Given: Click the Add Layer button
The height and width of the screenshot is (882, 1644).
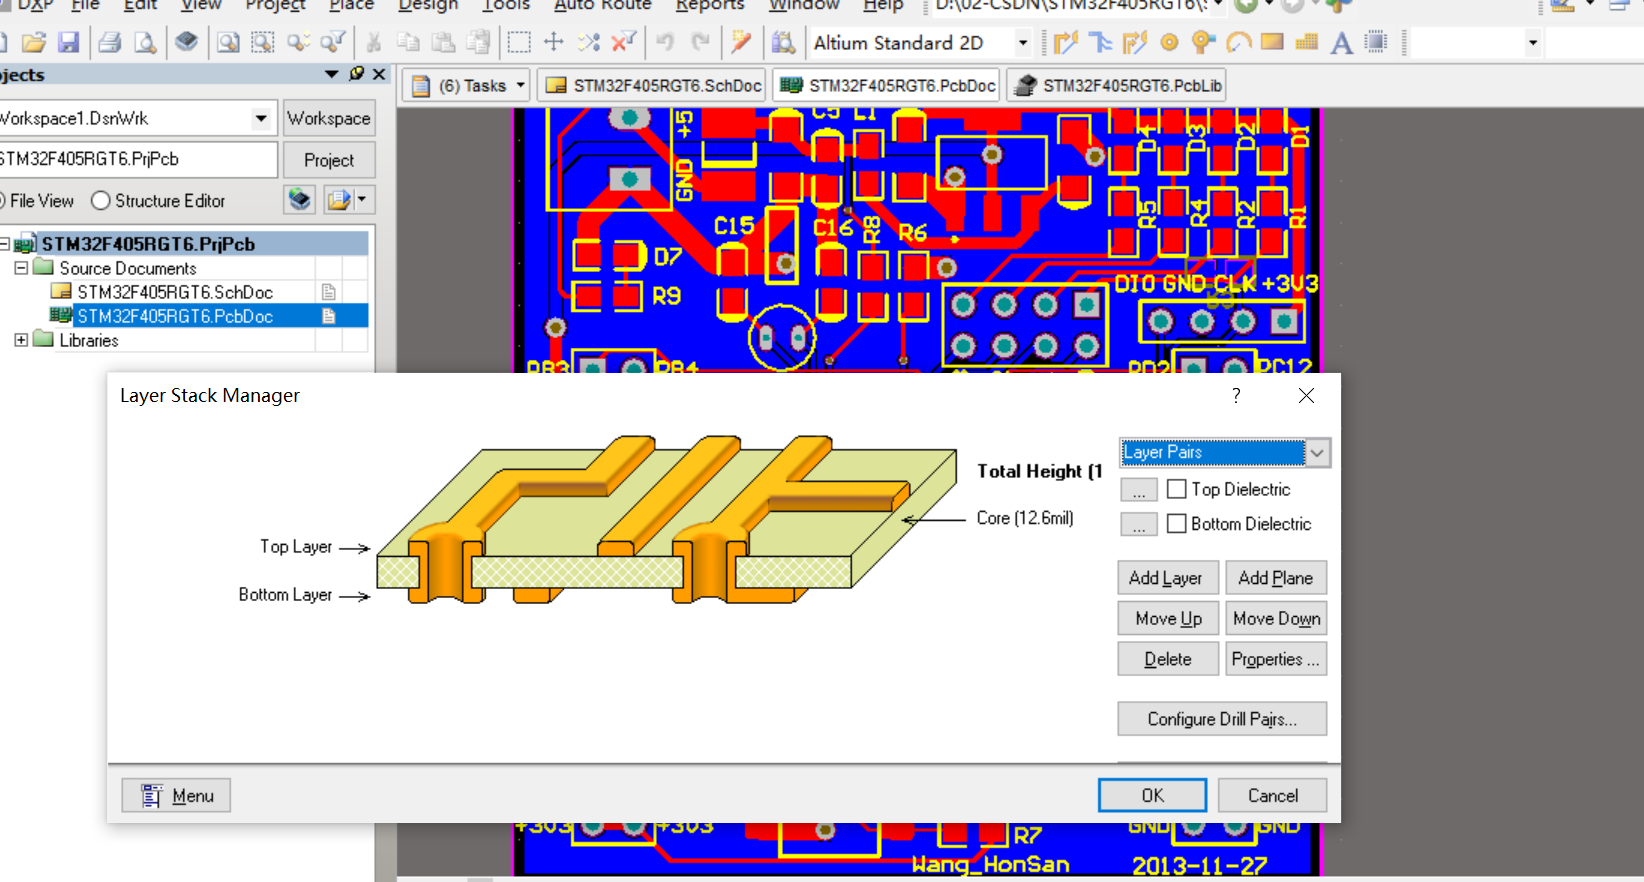Looking at the screenshot, I should (x=1168, y=578).
